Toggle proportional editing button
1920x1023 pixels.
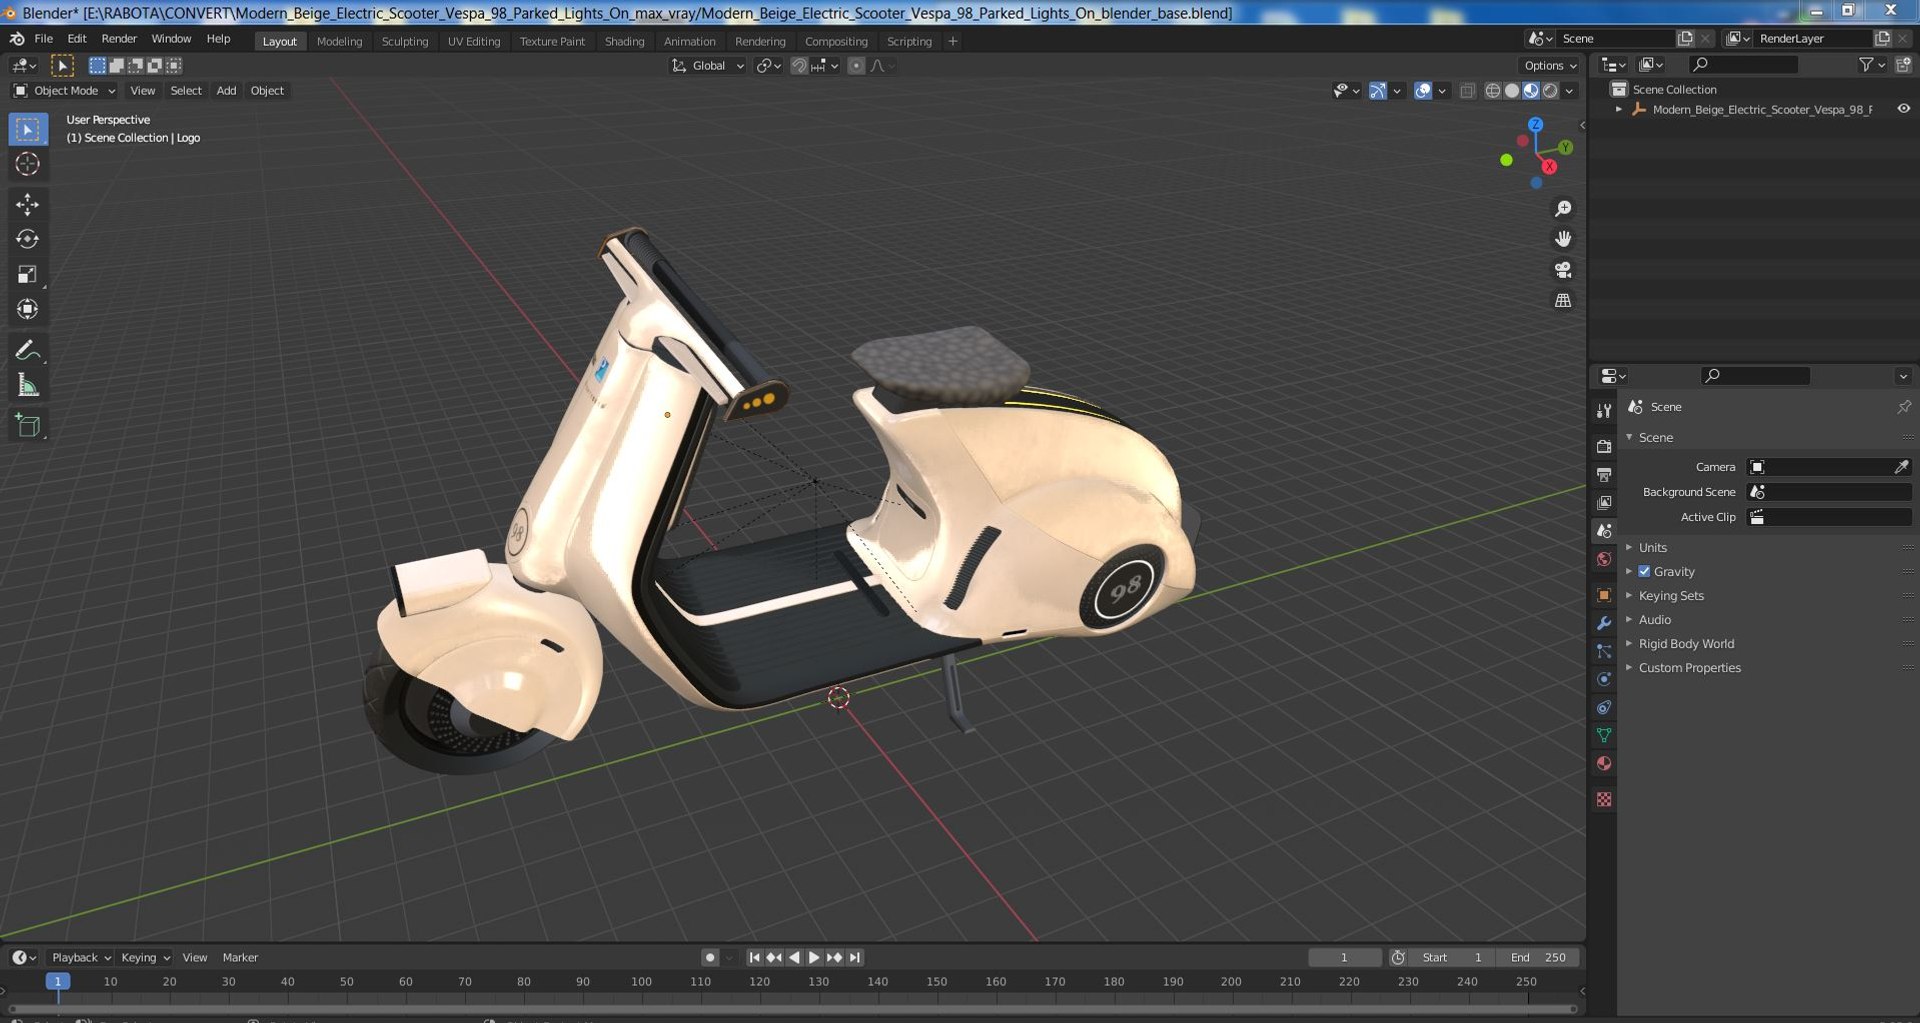[856, 66]
